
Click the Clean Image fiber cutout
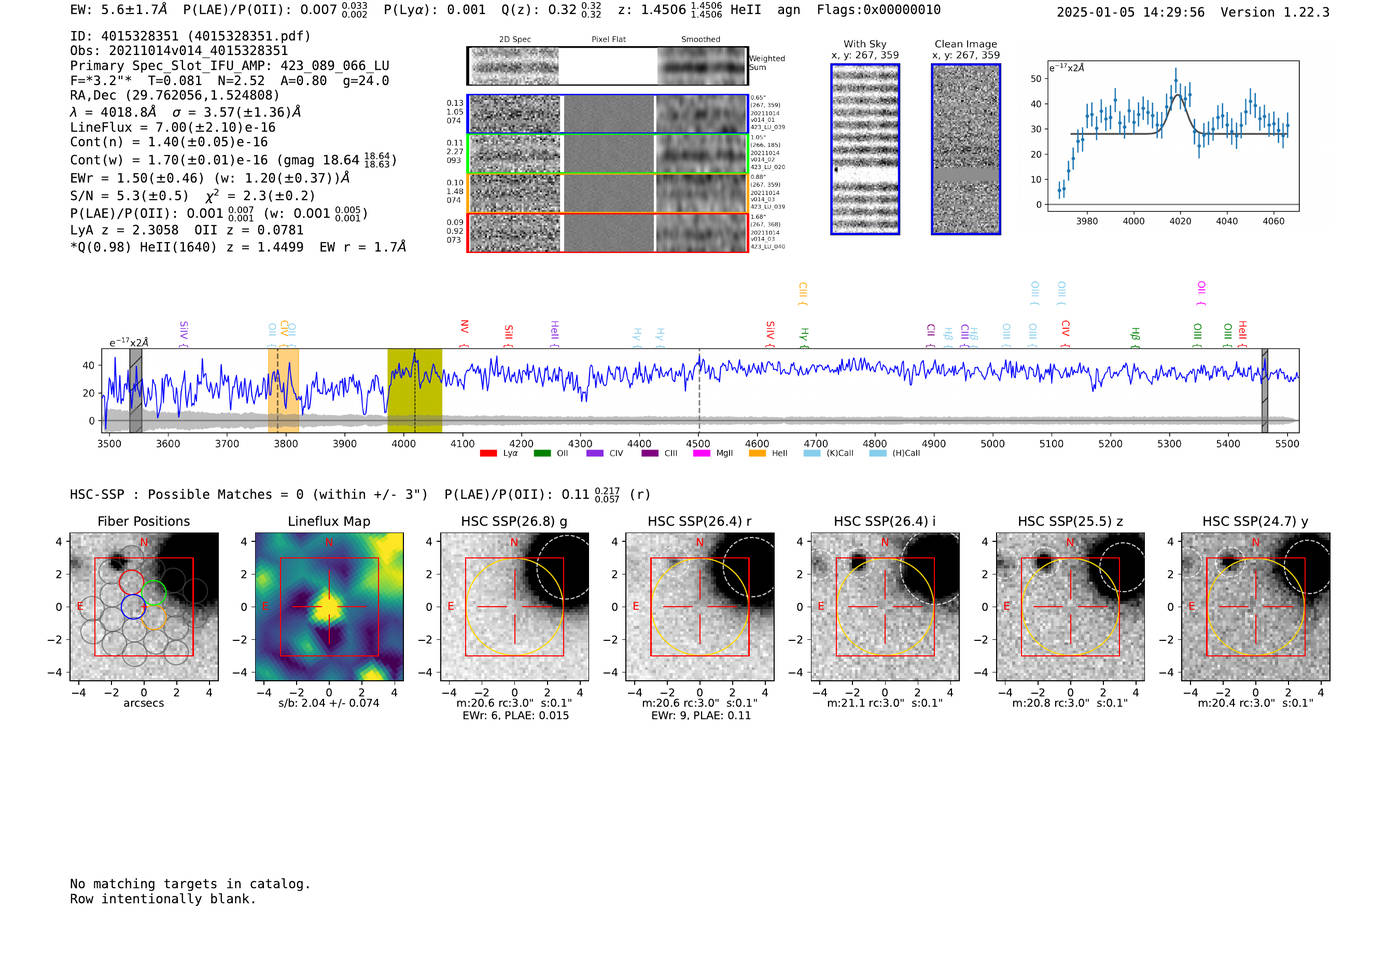(966, 149)
